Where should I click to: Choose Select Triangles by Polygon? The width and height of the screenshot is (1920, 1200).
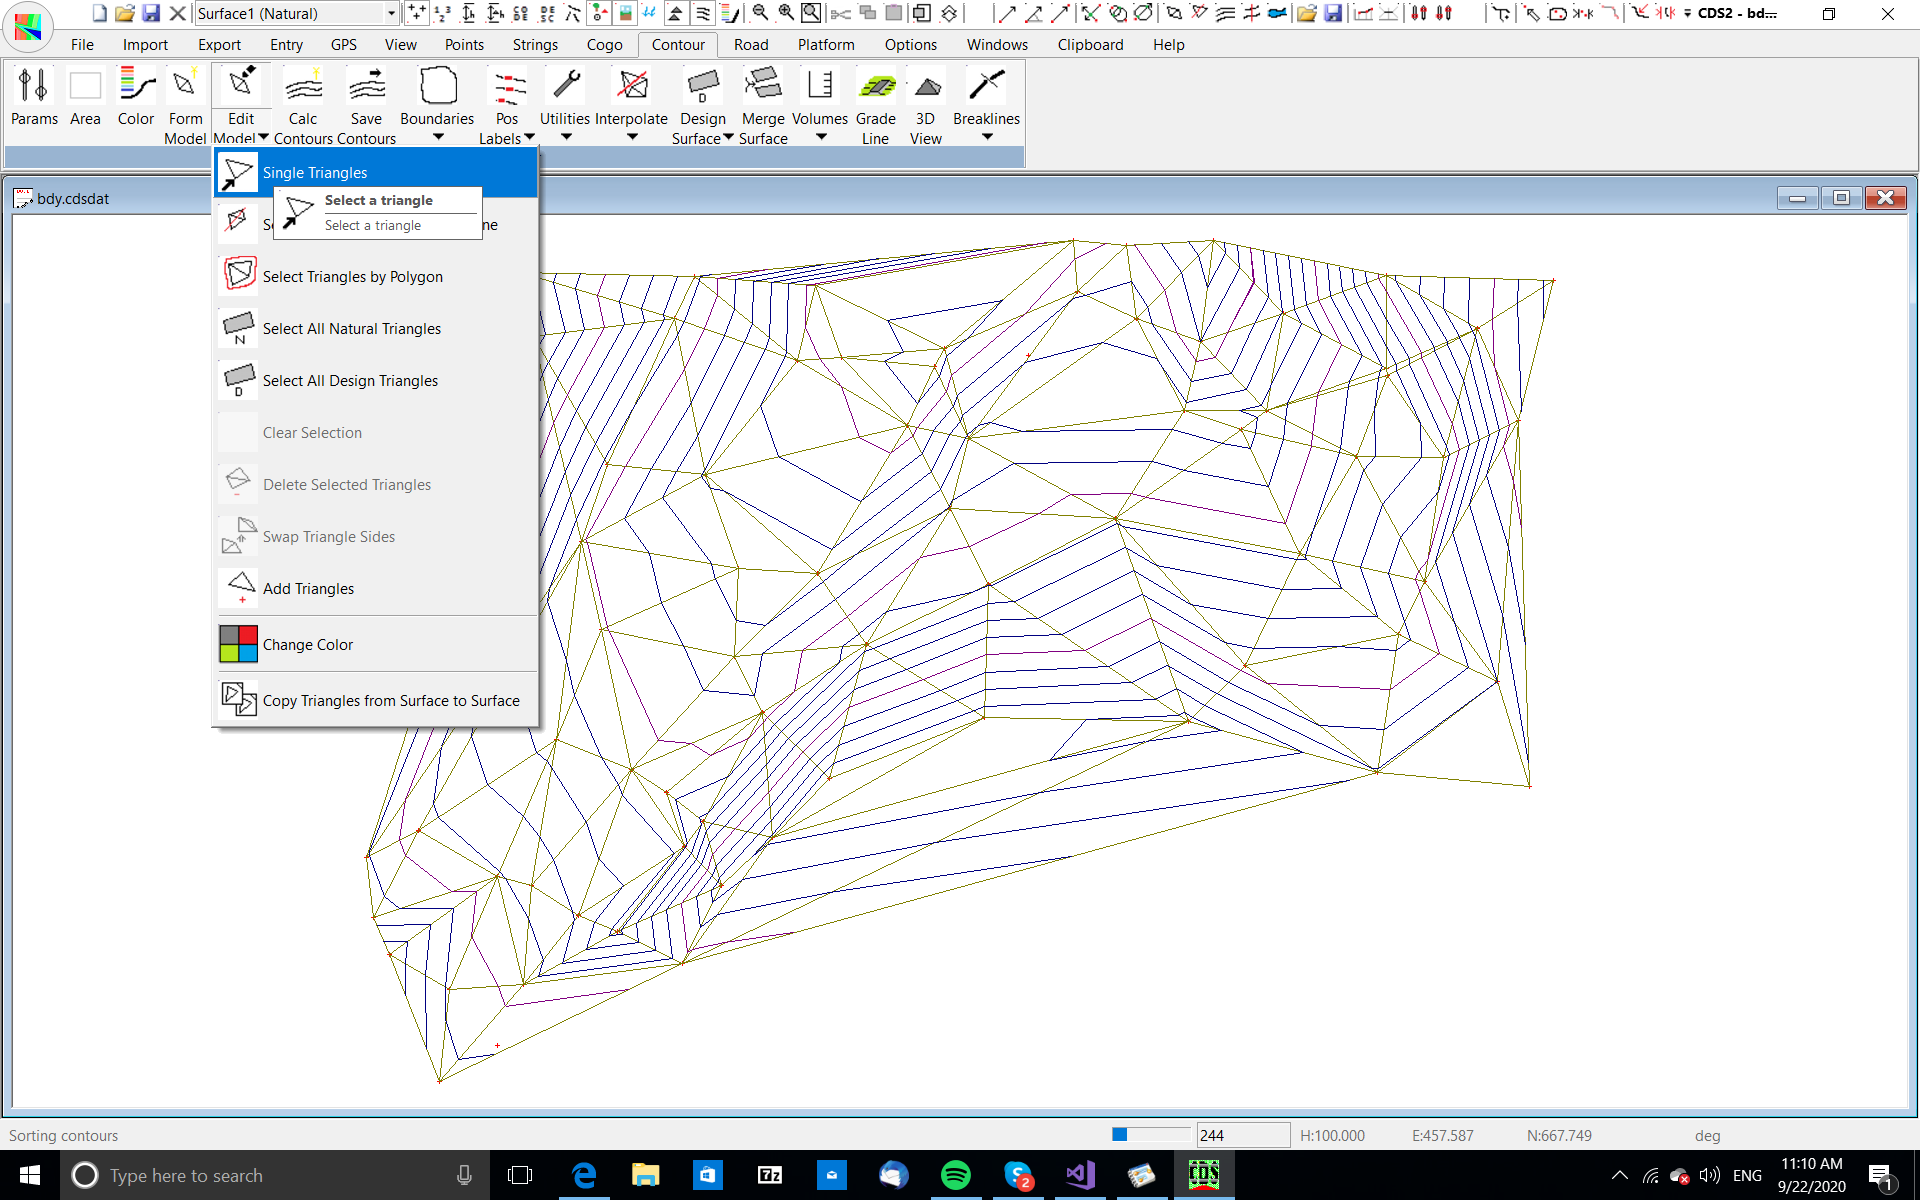tap(352, 277)
